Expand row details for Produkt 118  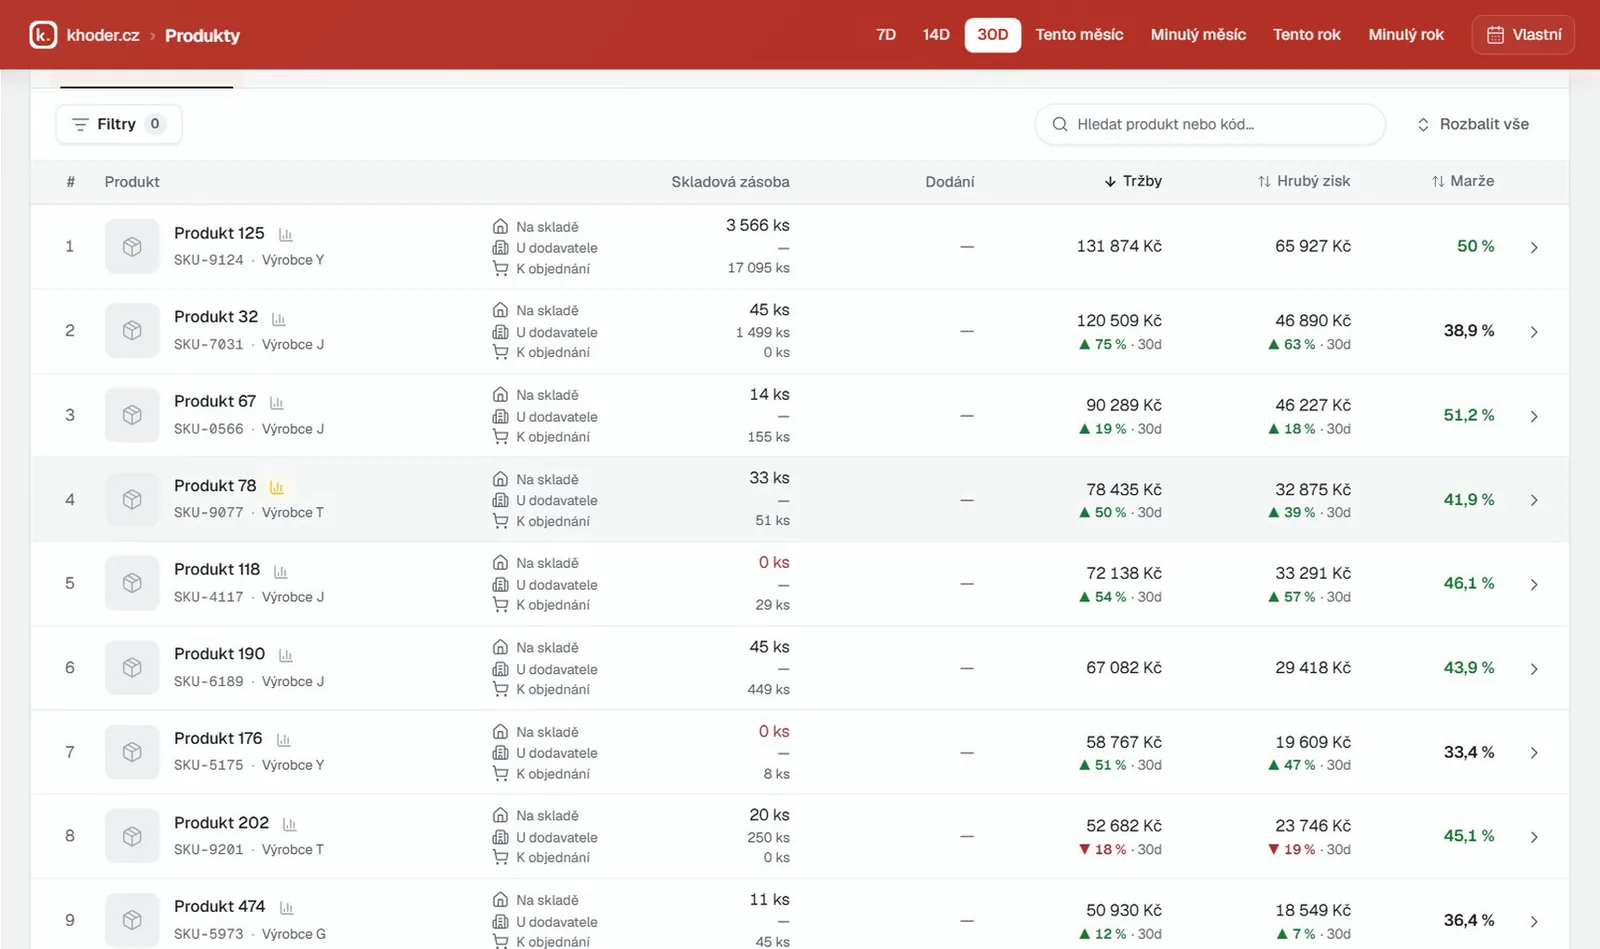click(x=1534, y=584)
